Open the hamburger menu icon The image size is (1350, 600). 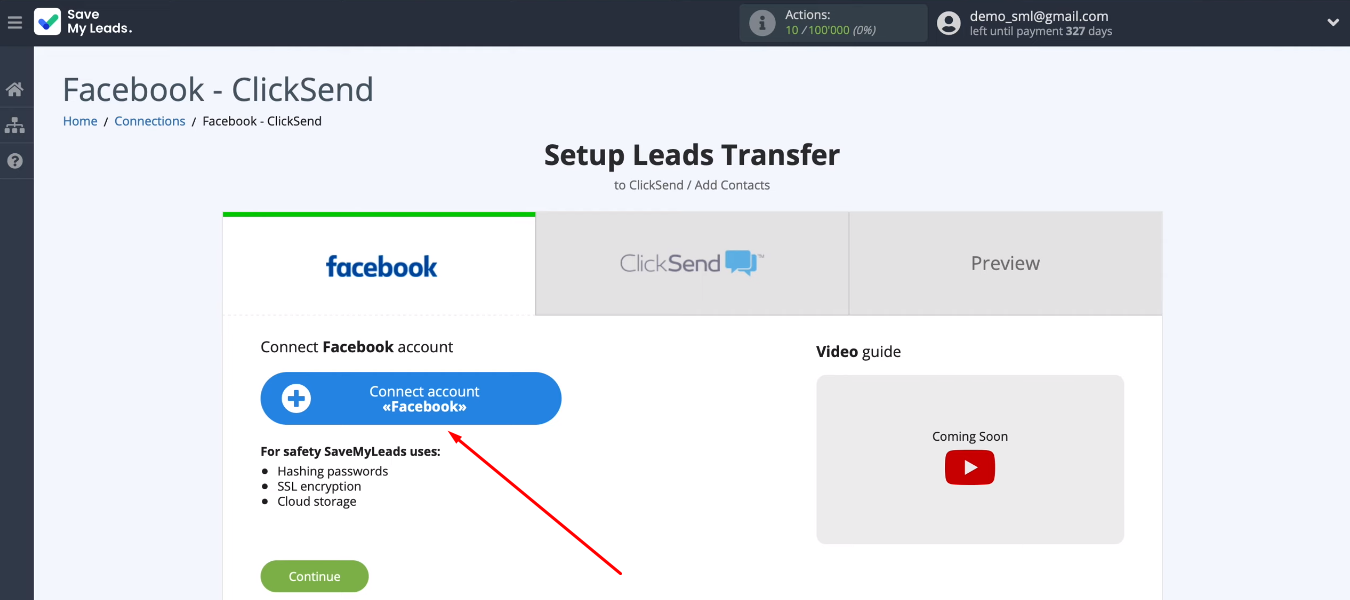pos(15,22)
